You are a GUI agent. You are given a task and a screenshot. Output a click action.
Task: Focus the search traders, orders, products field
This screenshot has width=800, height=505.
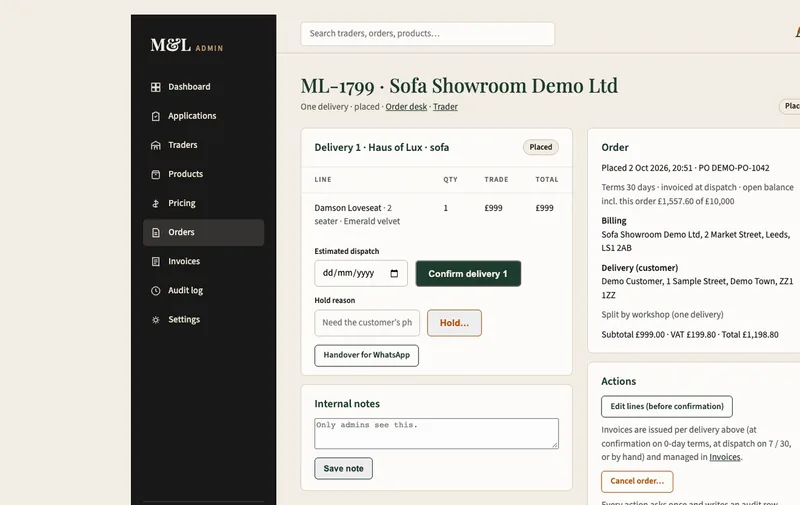tap(428, 34)
